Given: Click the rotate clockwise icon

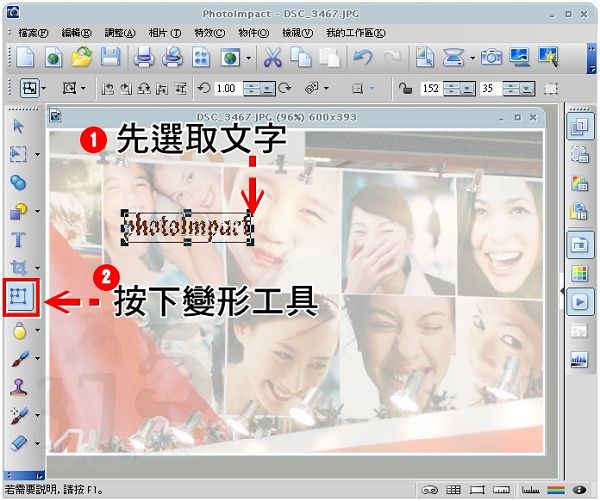Looking at the screenshot, I should click(284, 88).
